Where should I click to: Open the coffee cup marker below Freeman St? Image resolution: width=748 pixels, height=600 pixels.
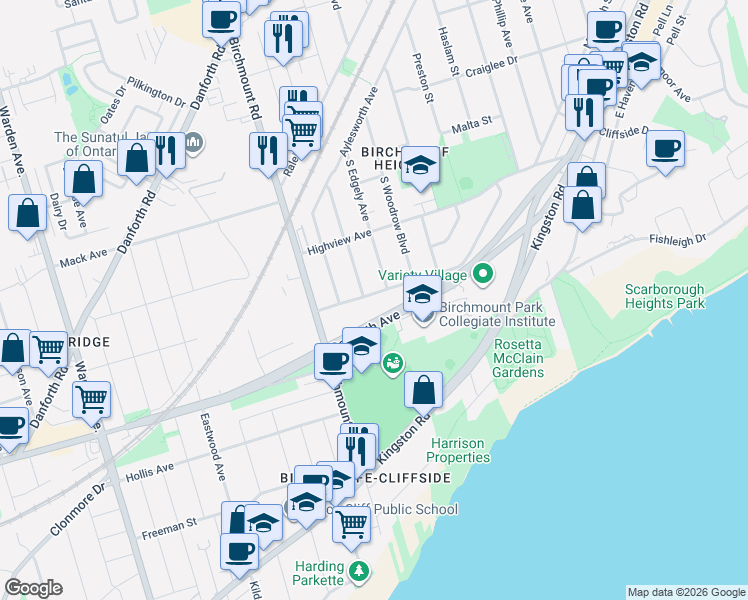(x=239, y=553)
